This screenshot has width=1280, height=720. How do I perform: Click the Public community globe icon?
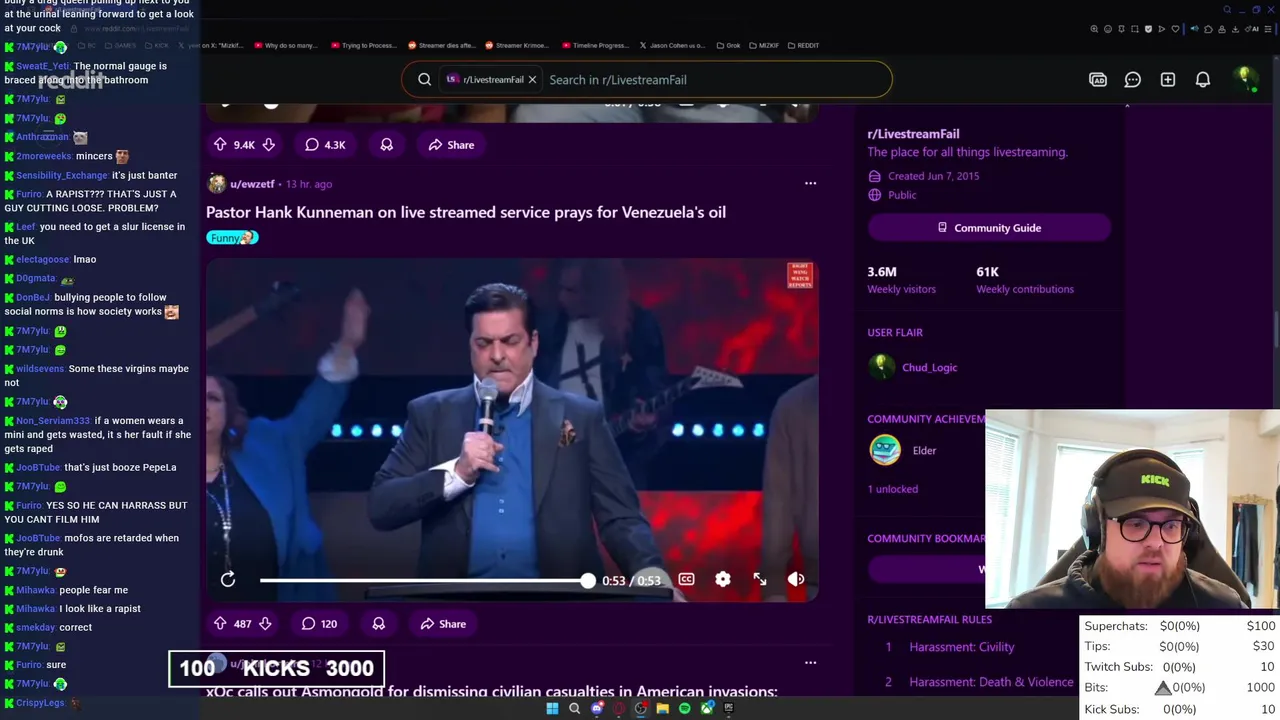point(875,195)
